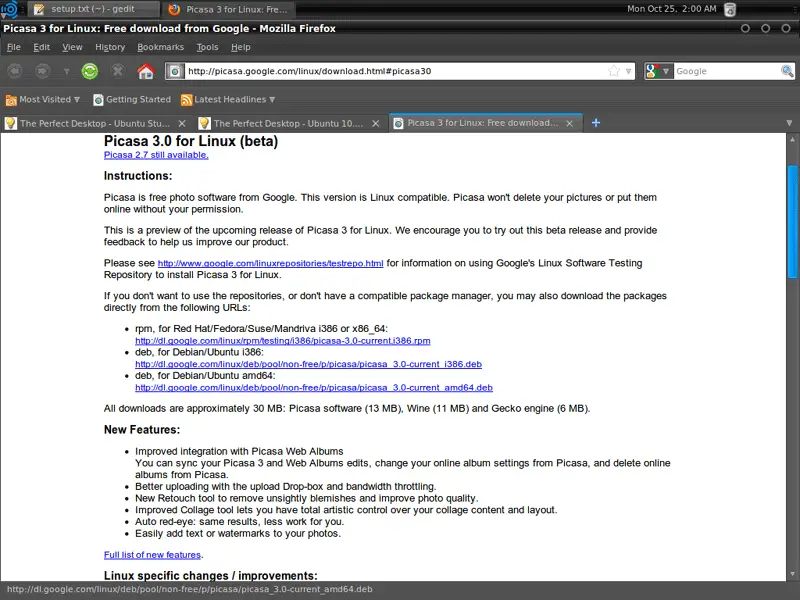This screenshot has height=600, width=800.
Task: Open the Help menu
Action: pos(240,47)
